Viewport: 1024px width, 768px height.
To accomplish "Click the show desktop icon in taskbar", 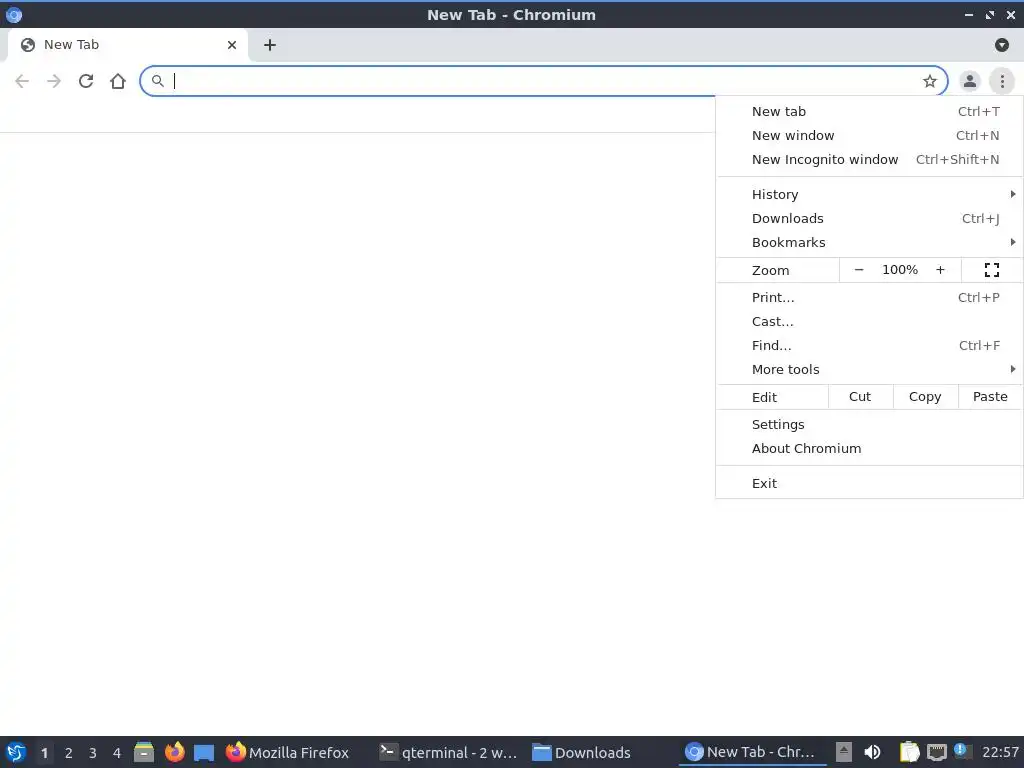I will point(204,753).
